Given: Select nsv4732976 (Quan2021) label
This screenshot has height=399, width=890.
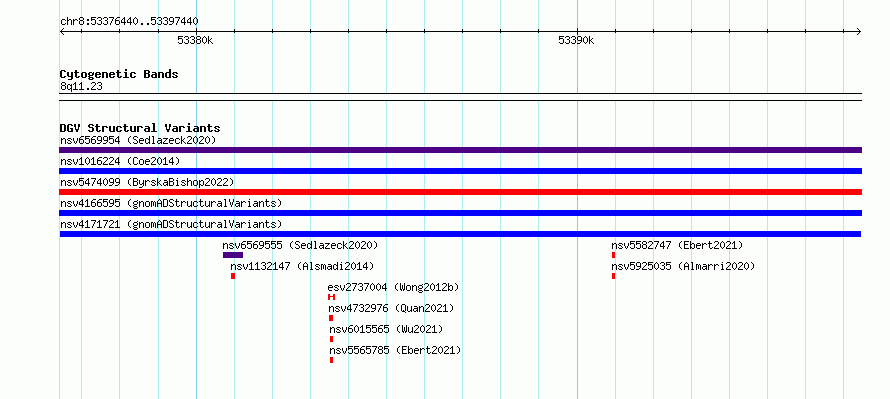Looking at the screenshot, I should [392, 308].
